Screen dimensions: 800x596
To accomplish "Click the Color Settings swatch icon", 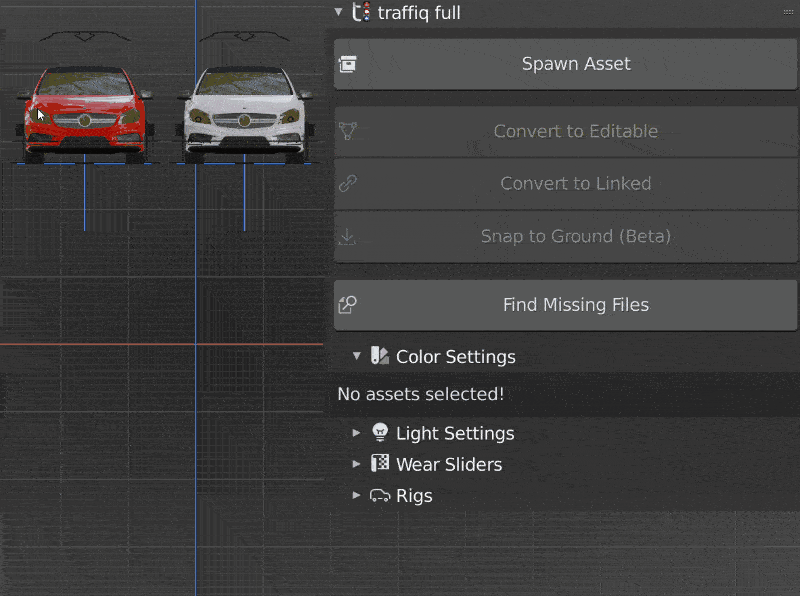I will point(380,356).
